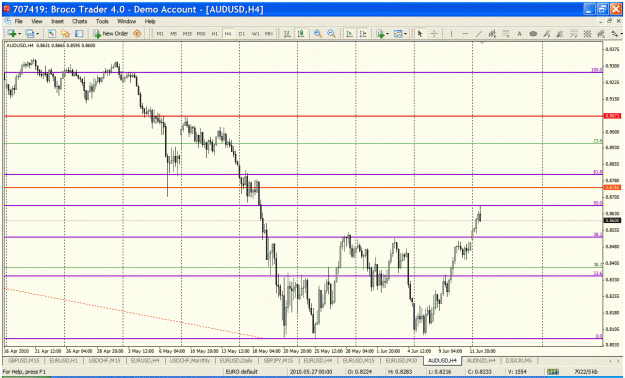Screen dimensions: 625x378
Task: Open the Terminal panel icon
Action: pyautogui.click(x=79, y=34)
